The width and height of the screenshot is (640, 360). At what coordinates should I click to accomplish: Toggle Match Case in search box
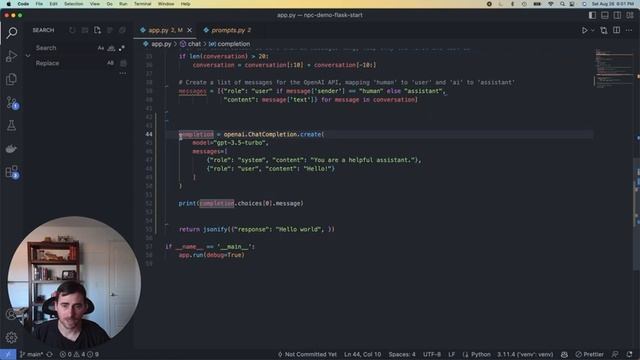tap(101, 48)
